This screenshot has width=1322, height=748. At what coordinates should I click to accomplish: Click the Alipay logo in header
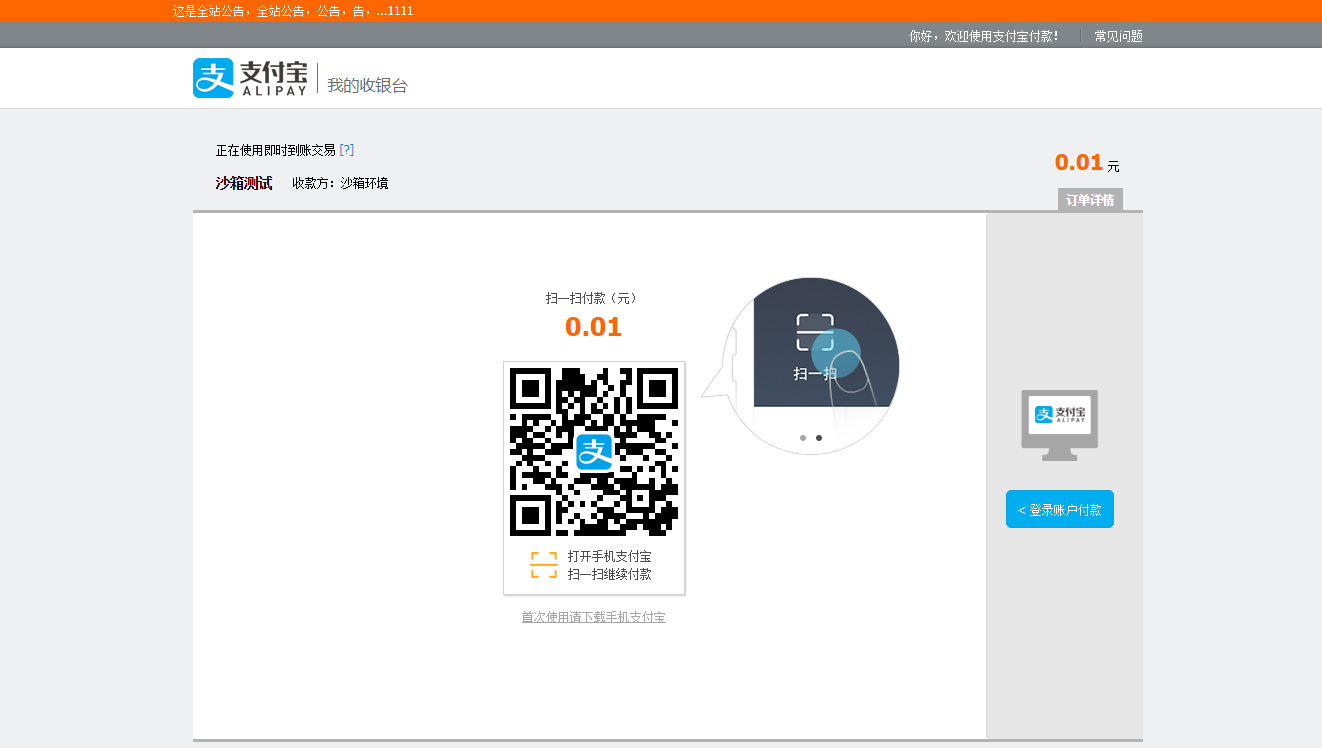(250, 78)
